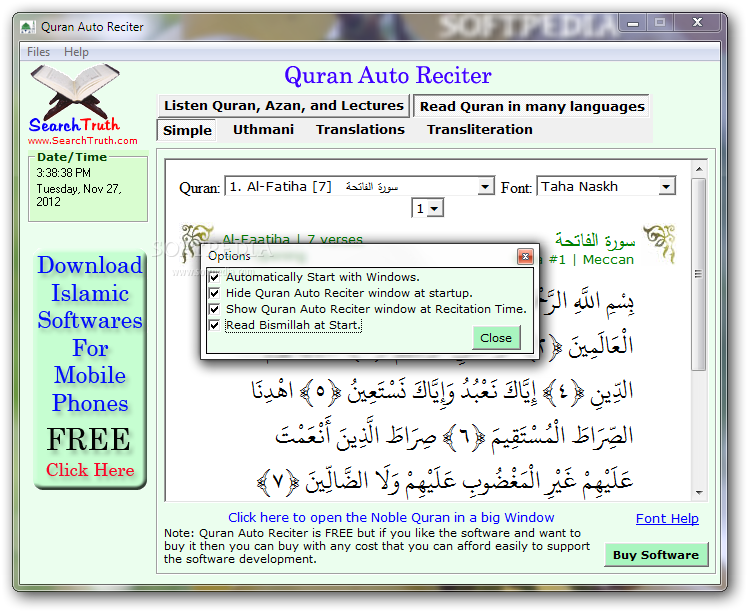The height and width of the screenshot is (612, 748).
Task: Open the Files menu
Action: tap(39, 52)
